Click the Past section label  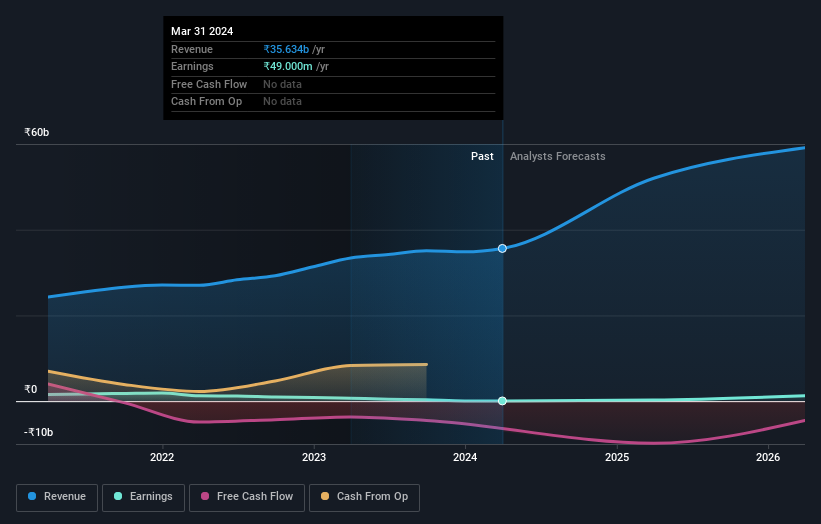(482, 157)
